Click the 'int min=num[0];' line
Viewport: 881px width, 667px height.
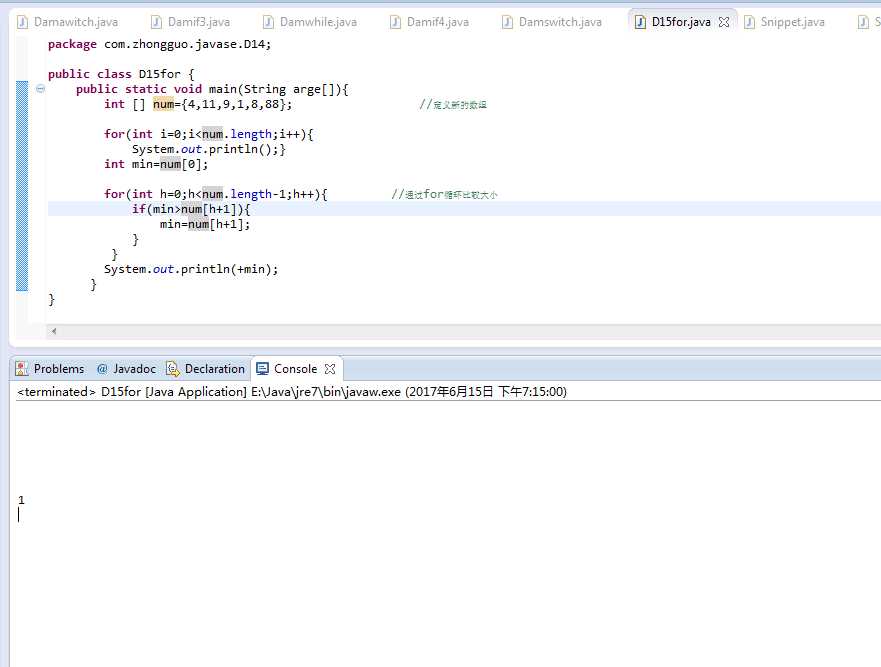pos(156,164)
